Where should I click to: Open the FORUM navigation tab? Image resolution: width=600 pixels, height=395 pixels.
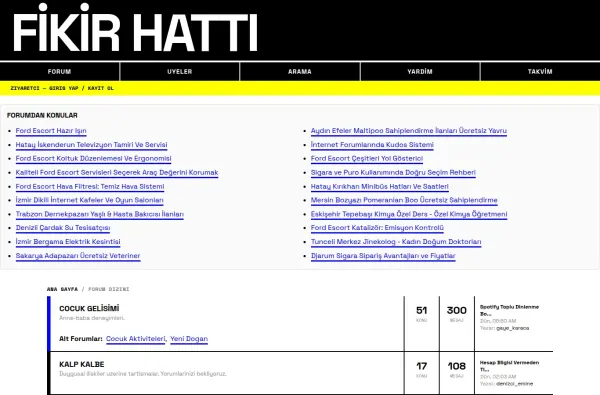[x=59, y=72]
